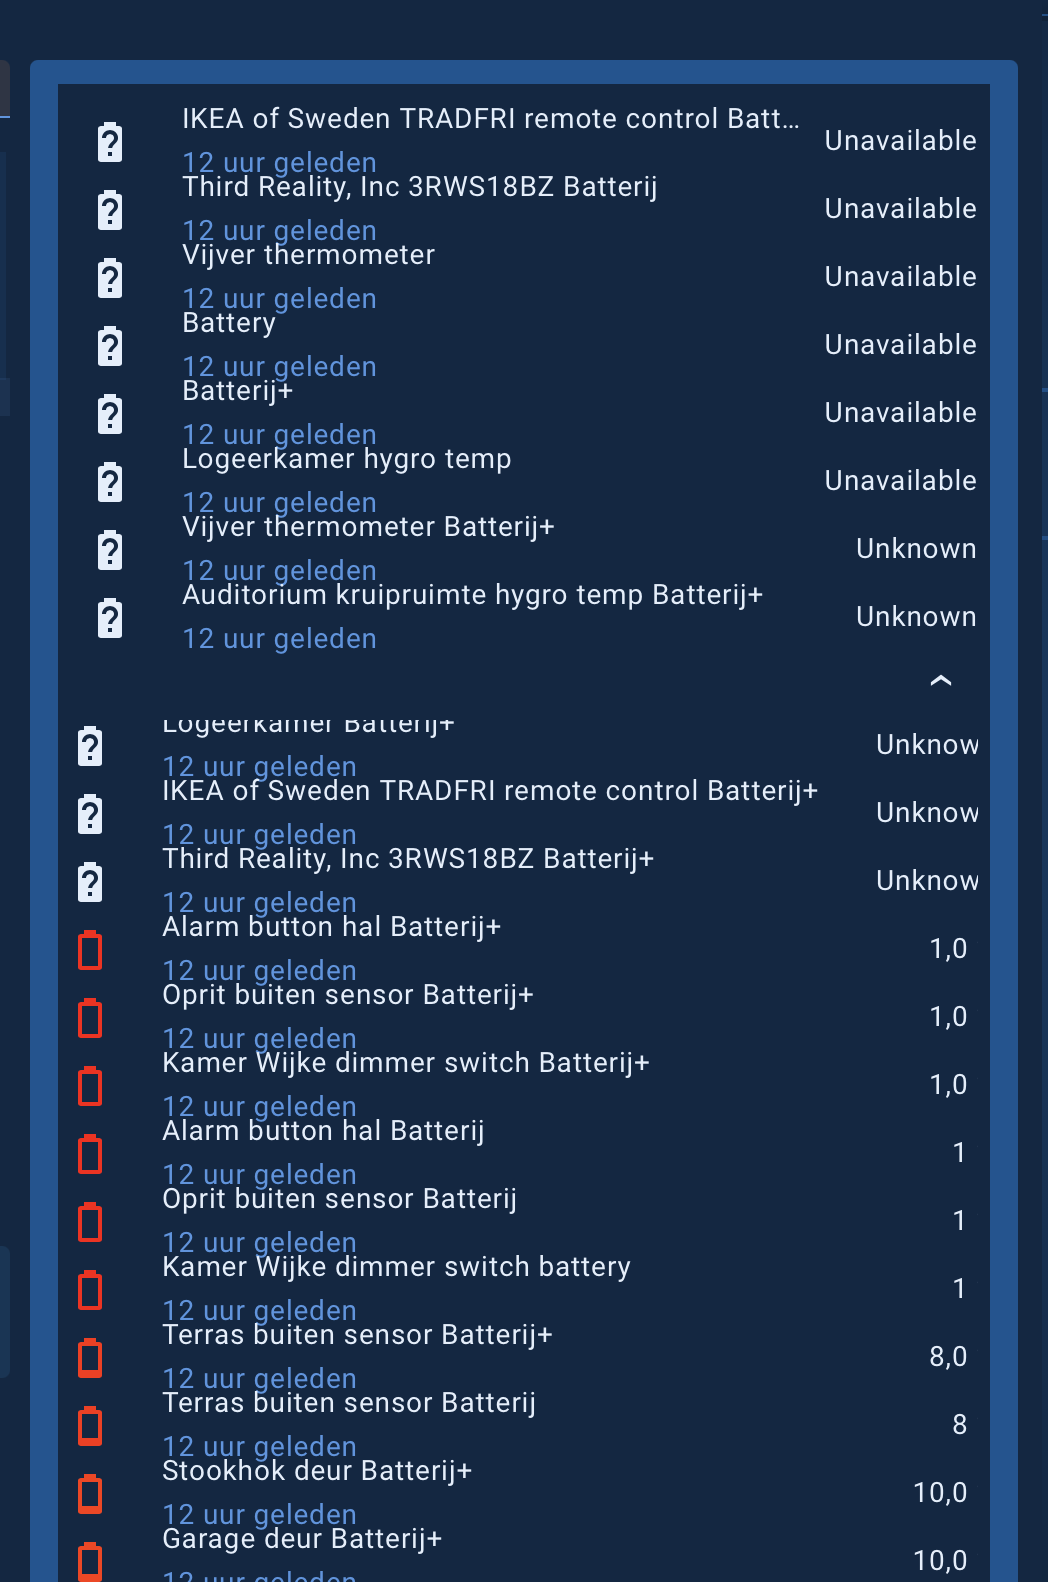Viewport: 1048px width, 1582px height.
Task: Open Kamer Wijke dimmer switch Batterij+ entry
Action: click(406, 1063)
